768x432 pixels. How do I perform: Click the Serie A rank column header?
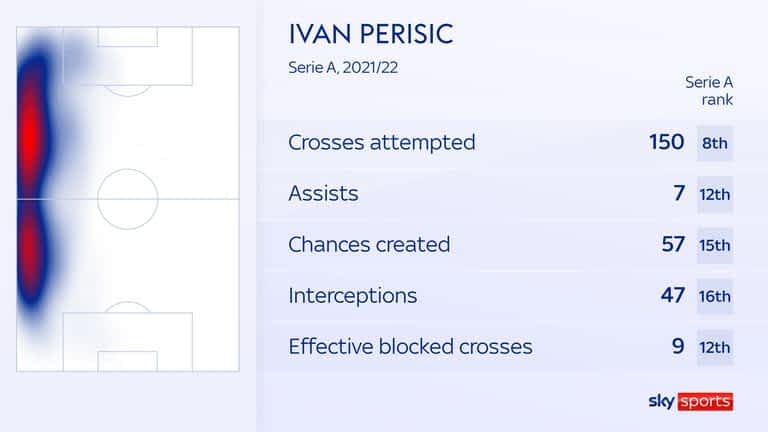pyautogui.click(x=709, y=91)
